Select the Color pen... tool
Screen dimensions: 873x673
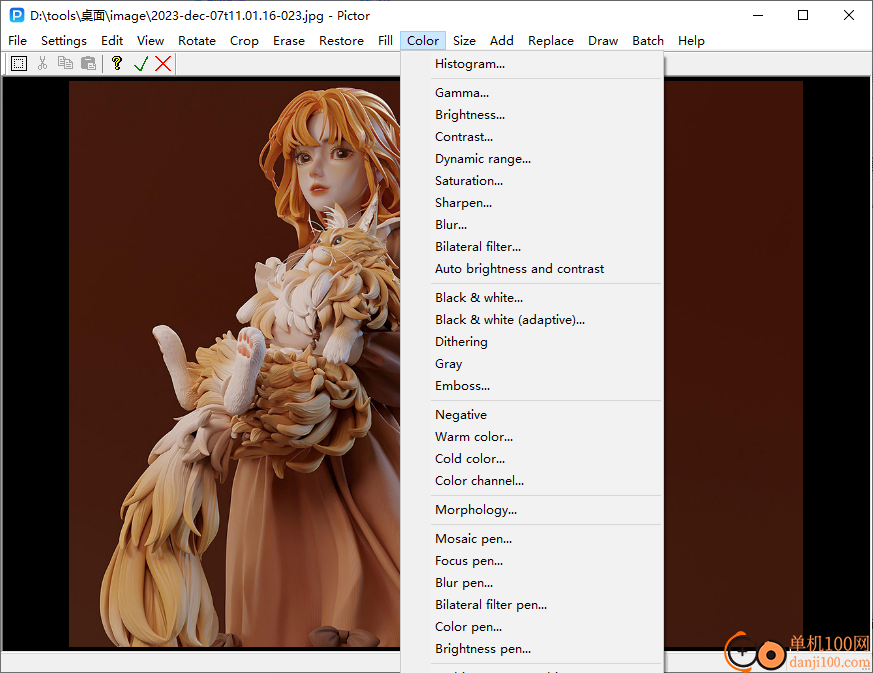532,627
